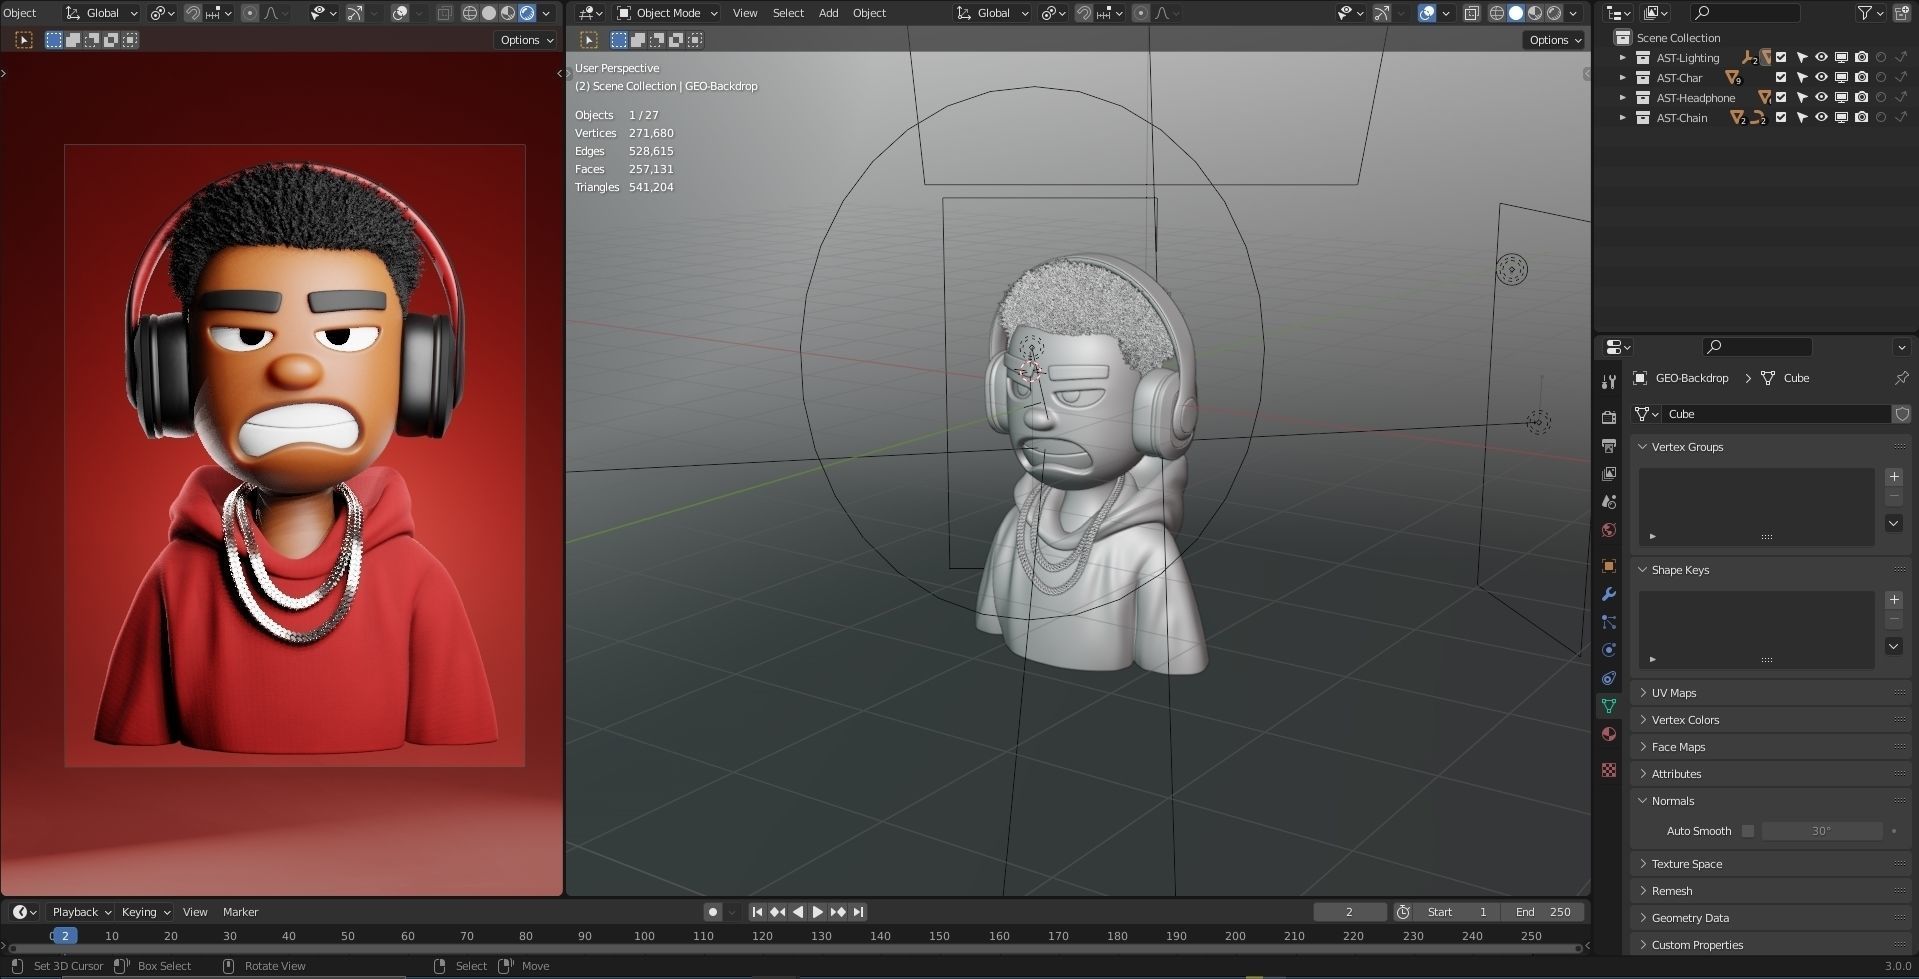Image resolution: width=1919 pixels, height=979 pixels.
Task: Click the Play animation button
Action: [x=817, y=912]
